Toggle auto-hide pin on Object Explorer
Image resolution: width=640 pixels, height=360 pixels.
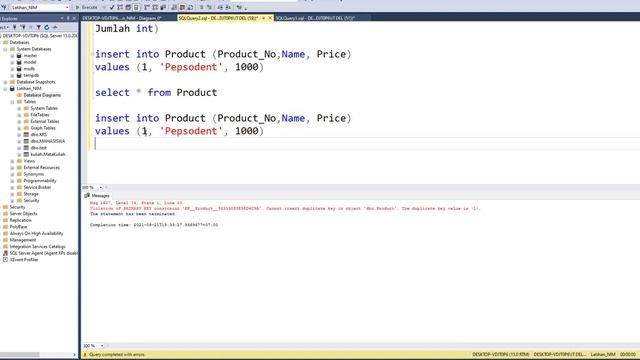click(x=68, y=18)
